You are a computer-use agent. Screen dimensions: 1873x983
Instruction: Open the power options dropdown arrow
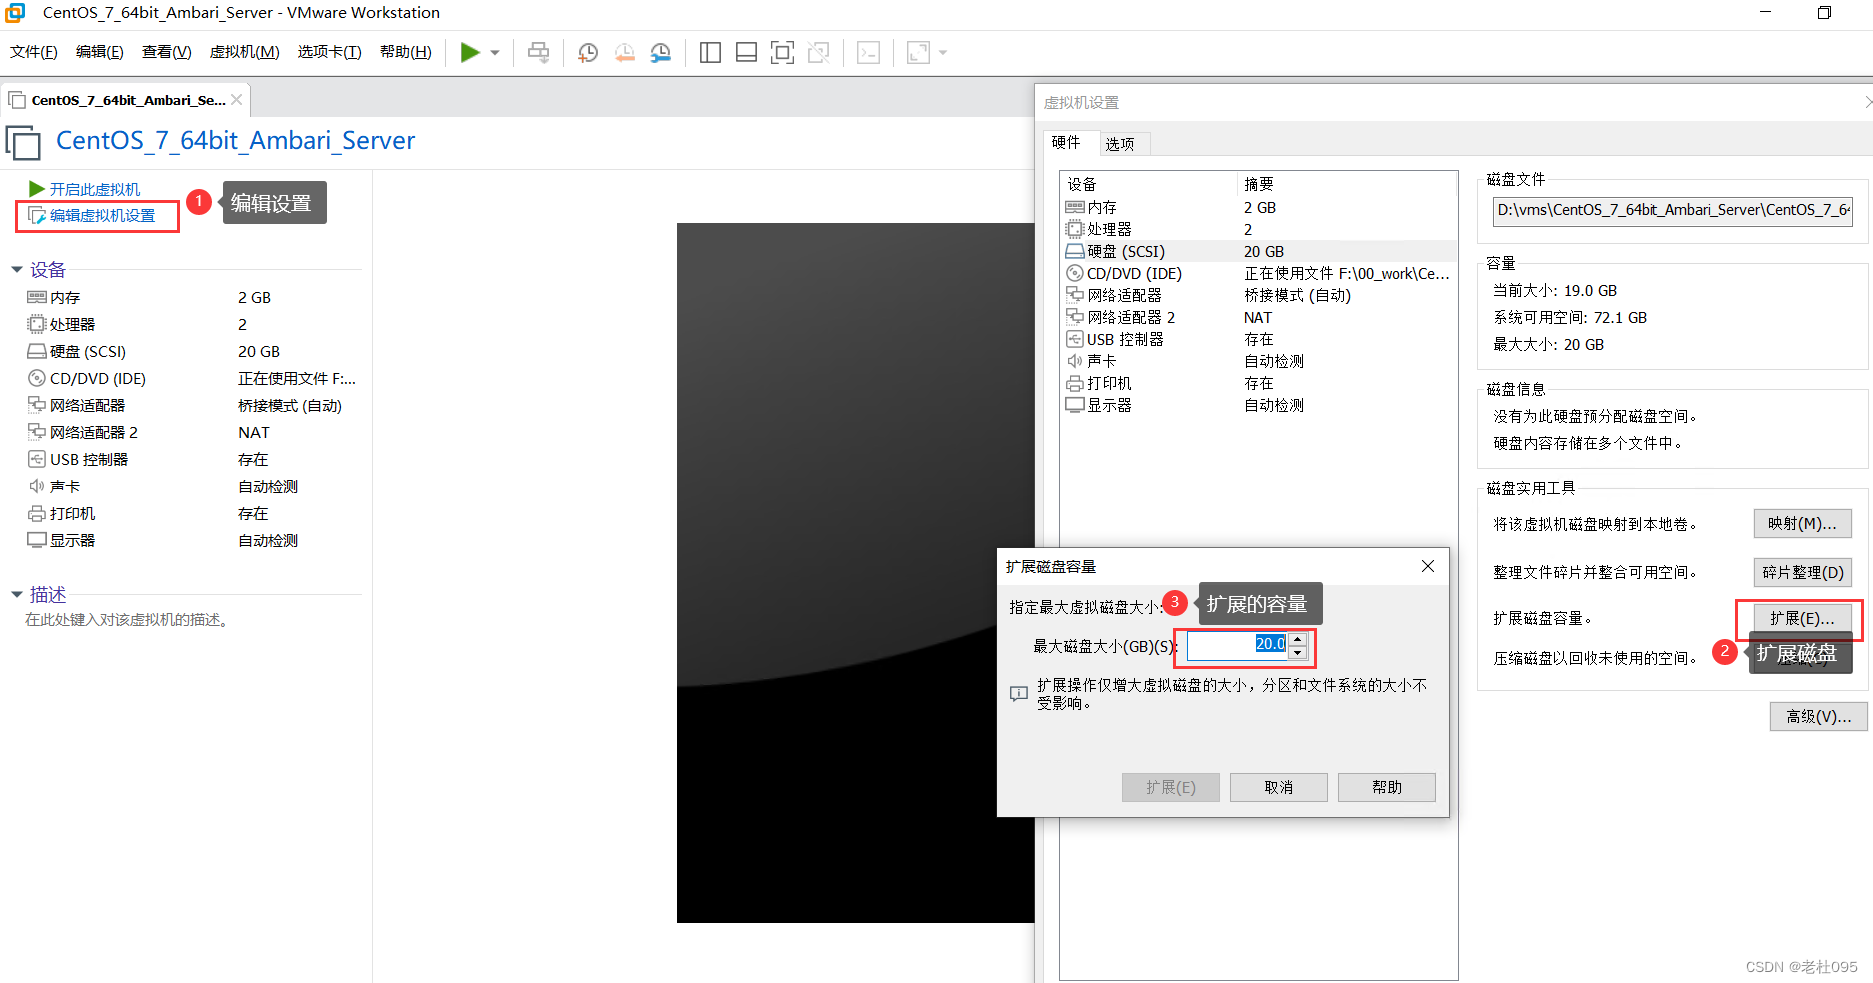495,53
